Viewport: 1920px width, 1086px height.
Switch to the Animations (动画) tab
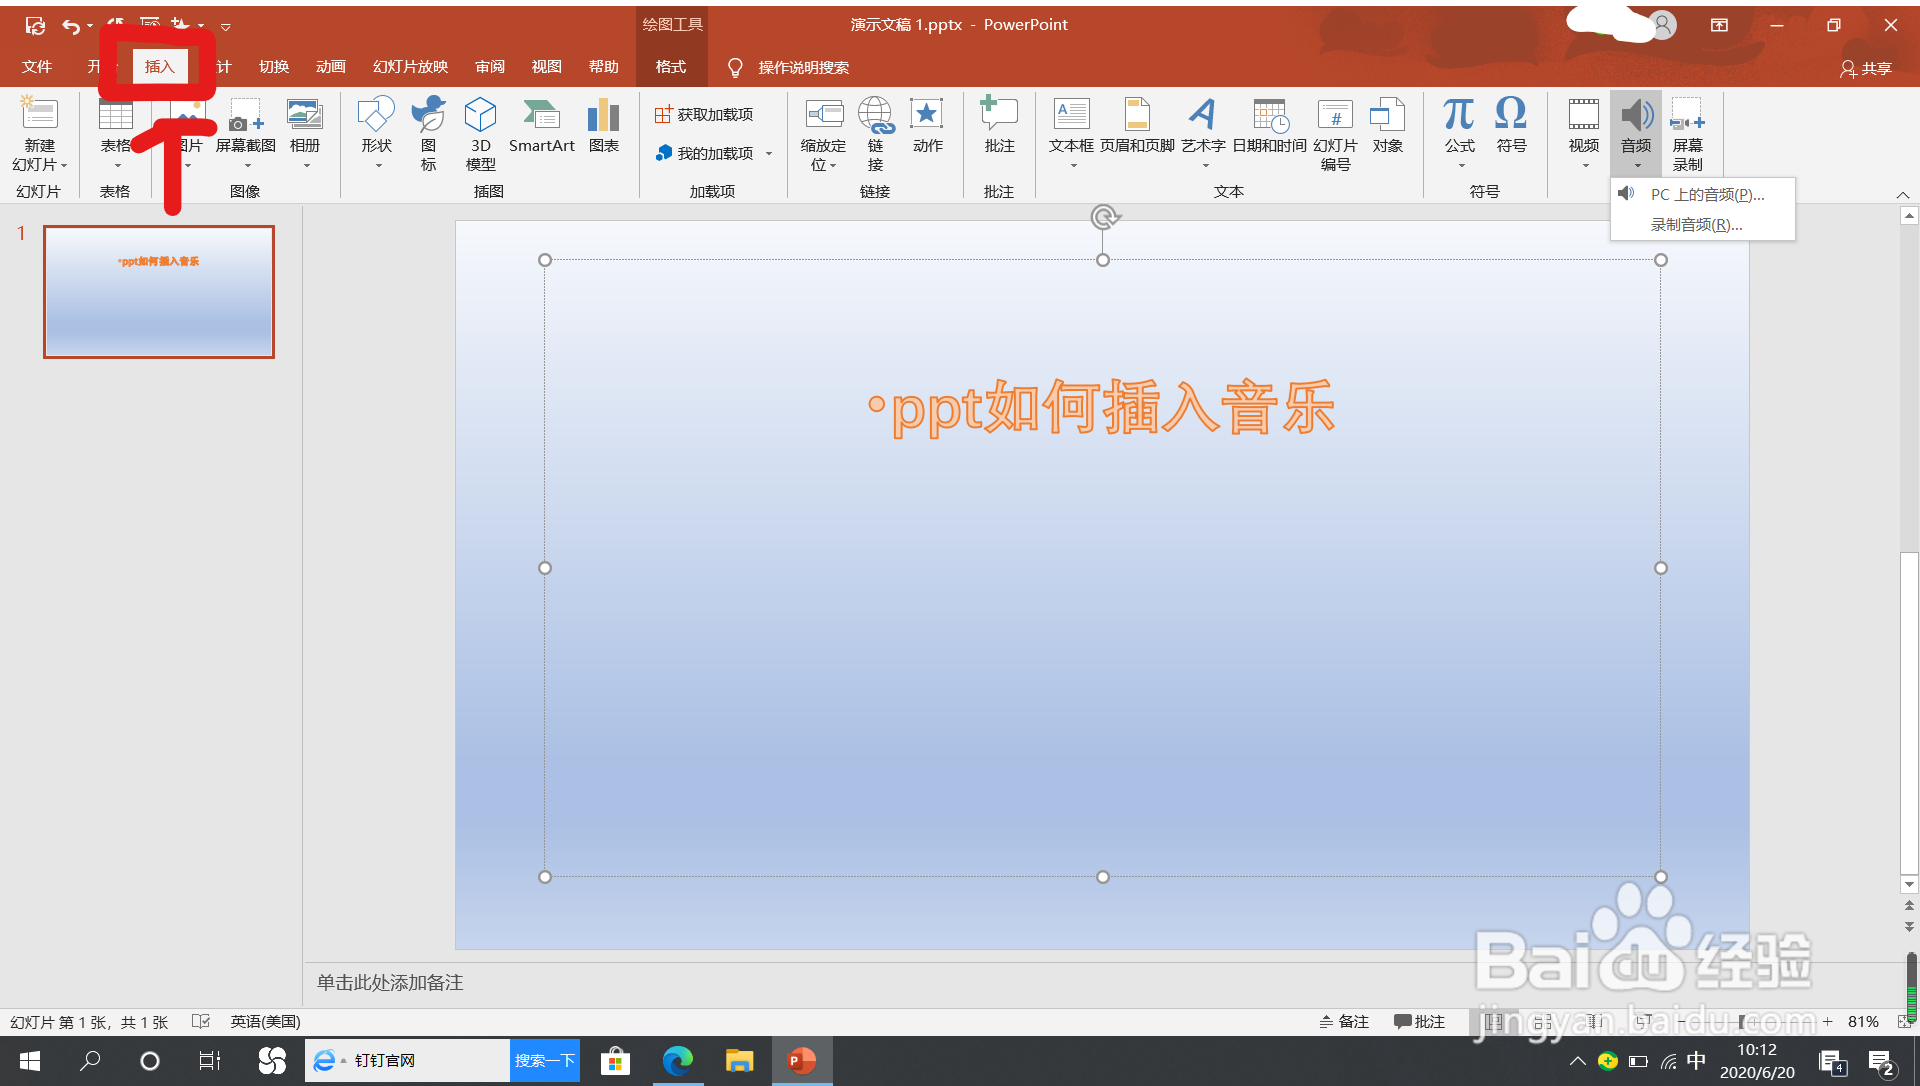click(330, 67)
